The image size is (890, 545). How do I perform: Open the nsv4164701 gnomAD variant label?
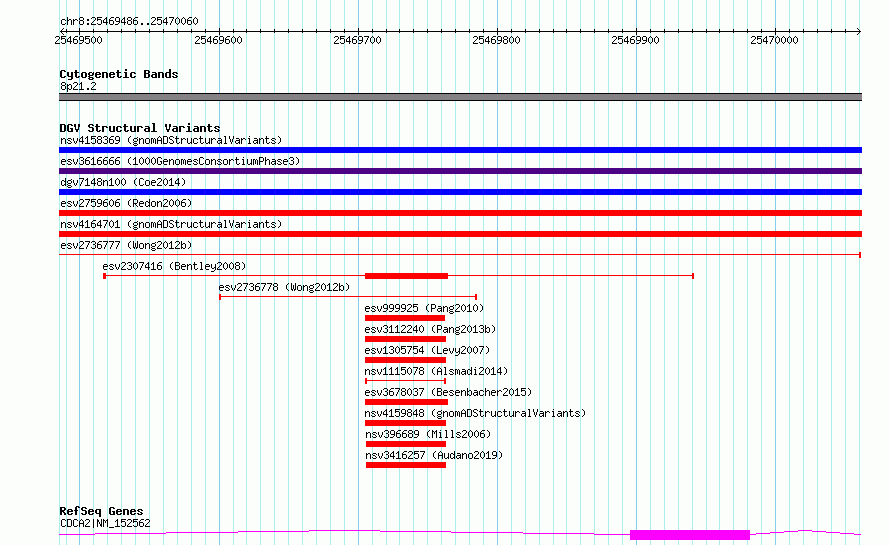click(171, 224)
